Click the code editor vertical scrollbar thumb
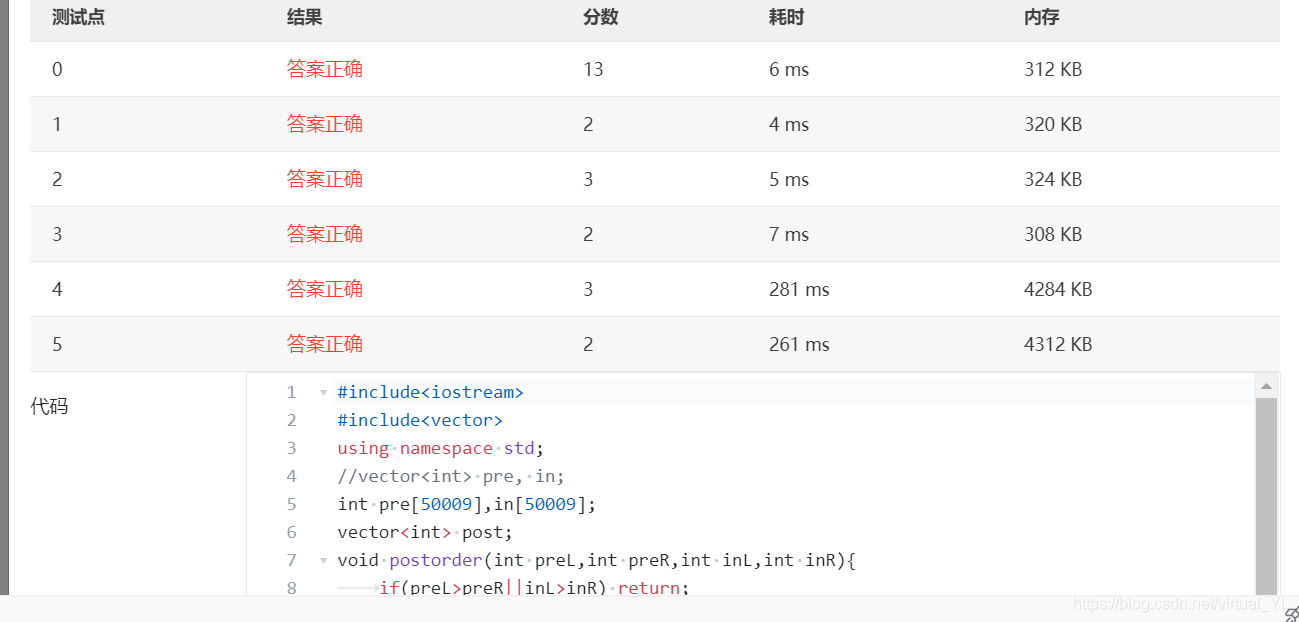1299x622 pixels. [1266, 495]
